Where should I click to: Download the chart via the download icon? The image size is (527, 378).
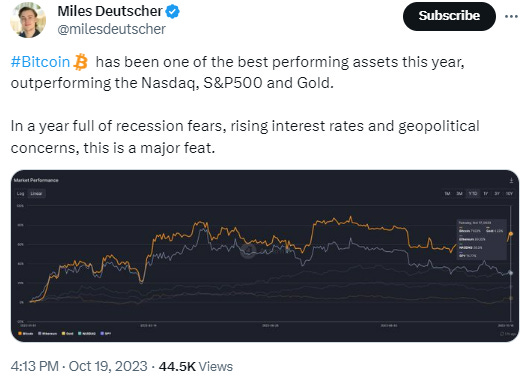511,180
